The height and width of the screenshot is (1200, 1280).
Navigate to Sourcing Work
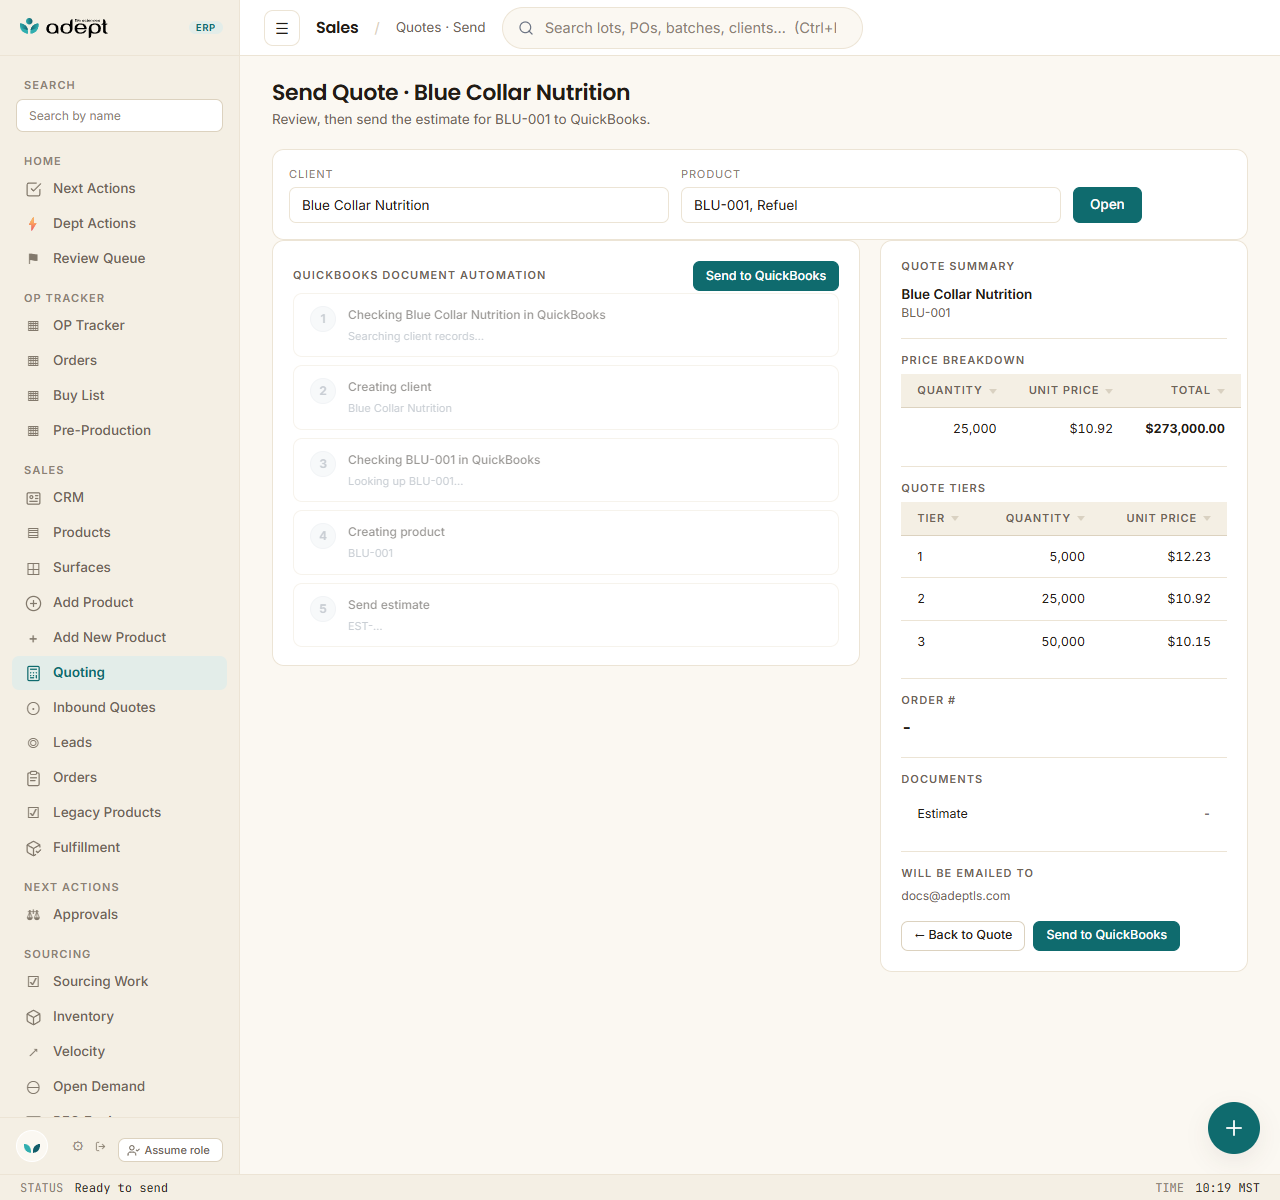(x=120, y=982)
